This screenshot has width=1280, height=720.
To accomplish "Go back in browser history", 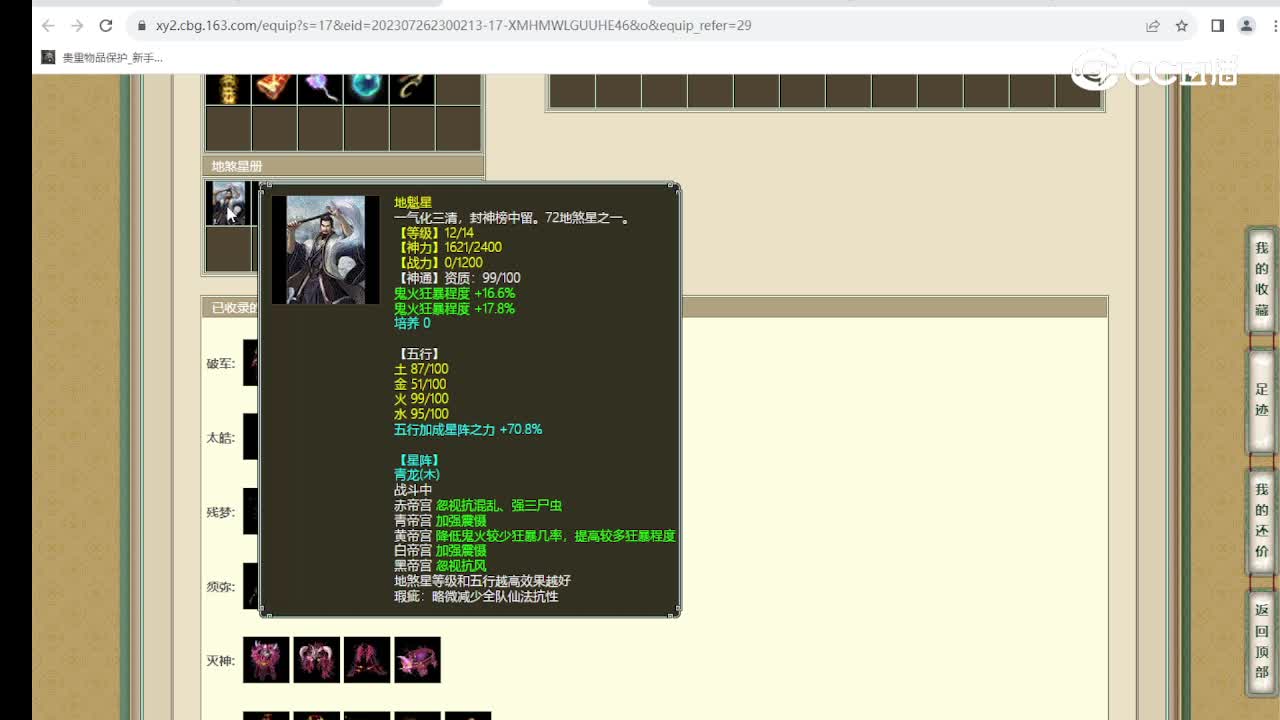I will [48, 25].
